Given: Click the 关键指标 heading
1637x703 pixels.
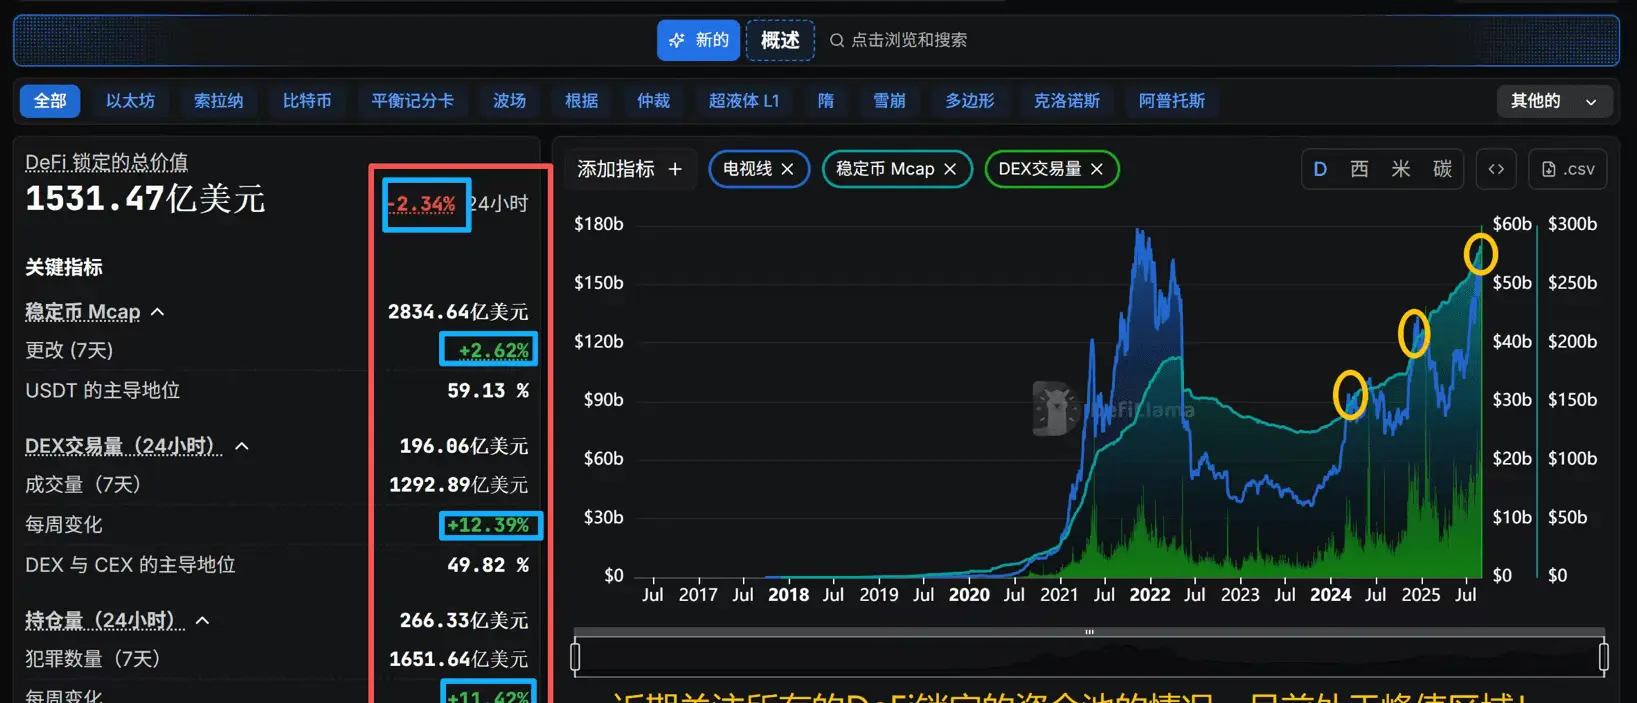Looking at the screenshot, I should (64, 267).
